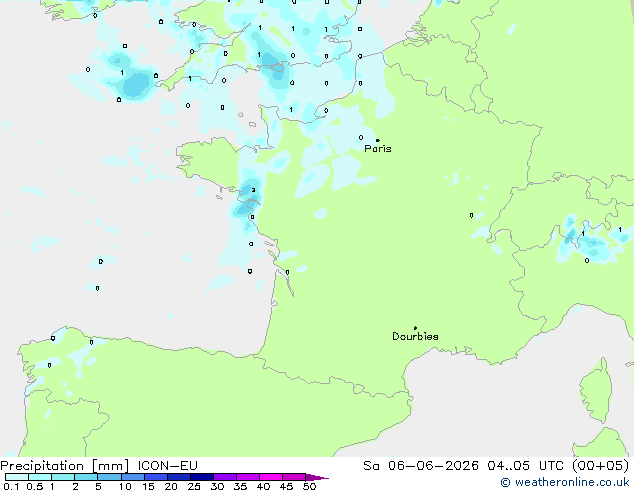Click the 20–25 mm legend color
The height and width of the screenshot is (490, 634).
[178, 477]
